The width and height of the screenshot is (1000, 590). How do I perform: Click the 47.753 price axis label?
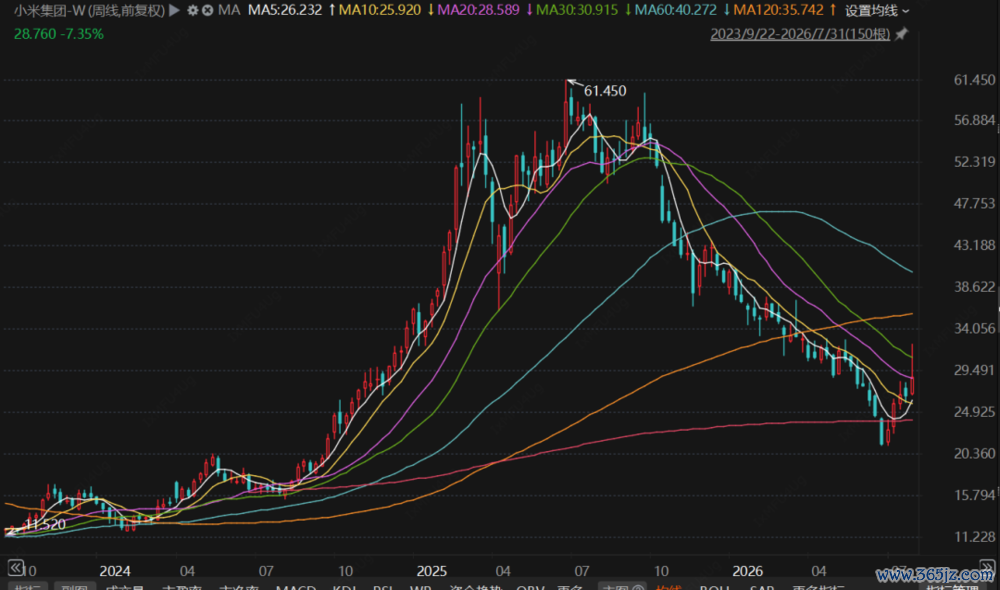pos(974,203)
